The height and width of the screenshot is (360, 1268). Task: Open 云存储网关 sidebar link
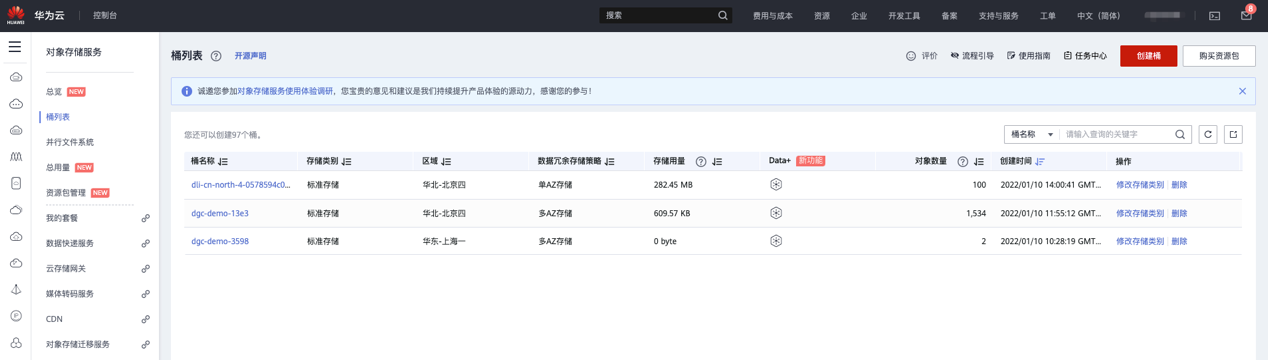[66, 268]
